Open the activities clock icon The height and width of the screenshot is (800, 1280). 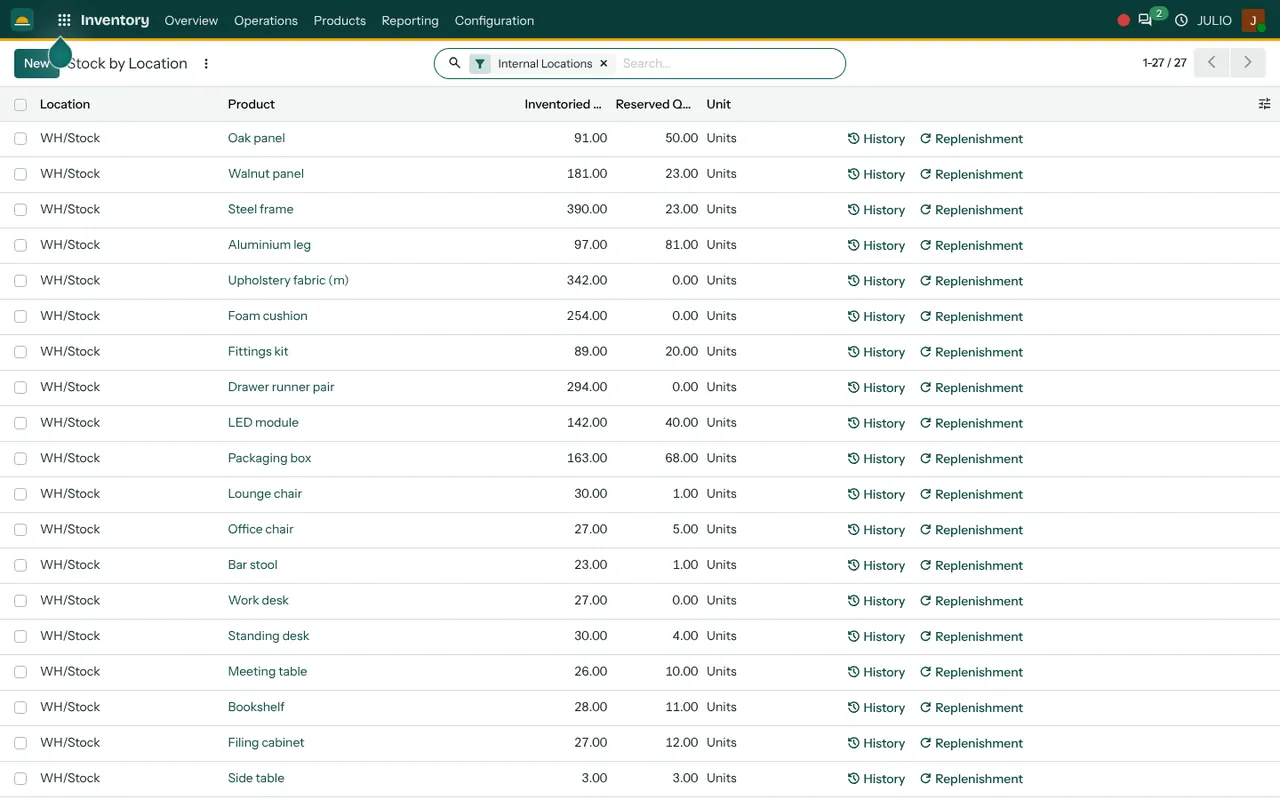coord(1181,20)
